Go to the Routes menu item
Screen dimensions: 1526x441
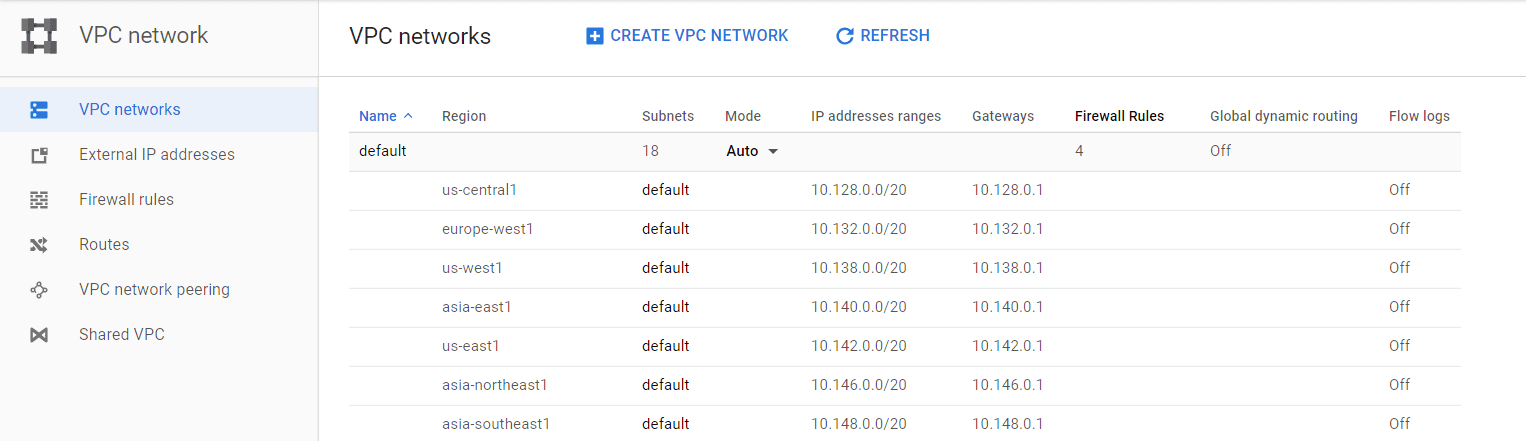point(104,245)
